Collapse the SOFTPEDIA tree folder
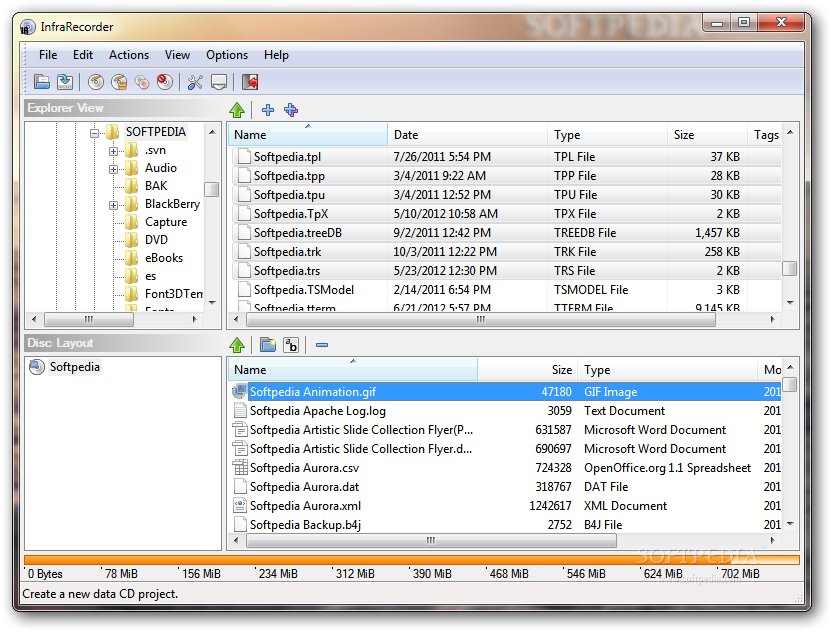Image resolution: width=832 pixels, height=632 pixels. pyautogui.click(x=94, y=133)
